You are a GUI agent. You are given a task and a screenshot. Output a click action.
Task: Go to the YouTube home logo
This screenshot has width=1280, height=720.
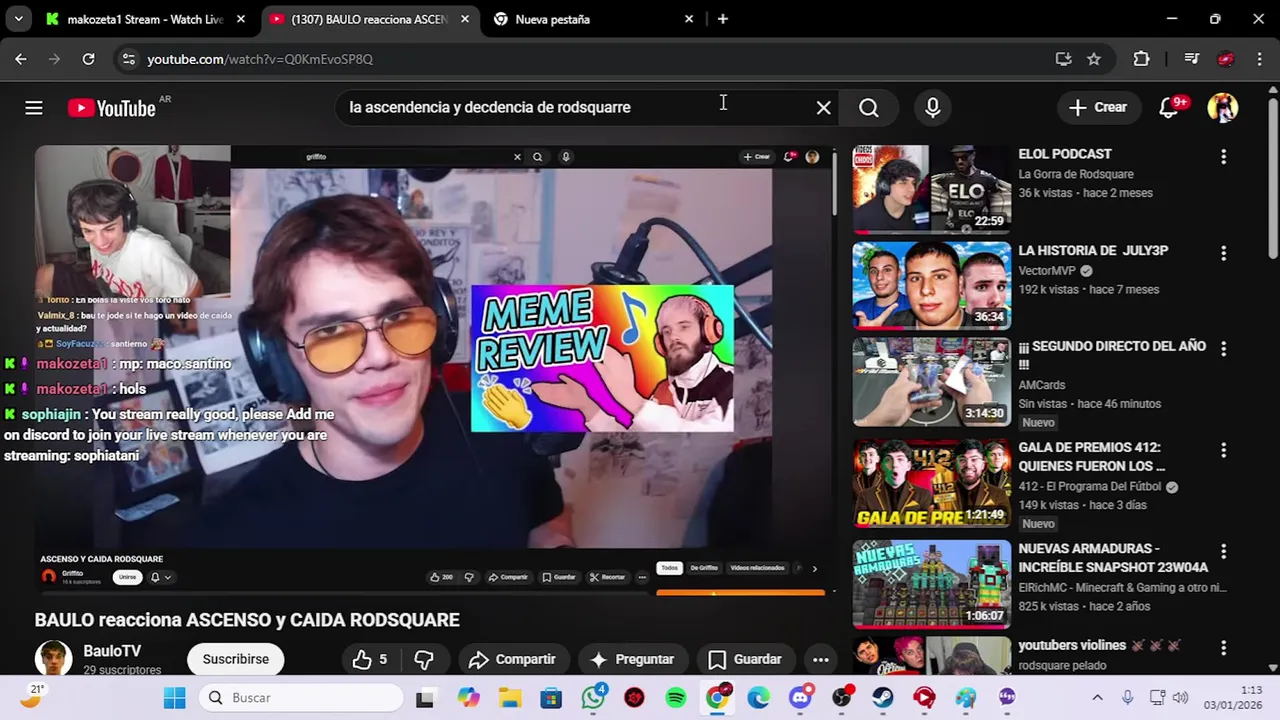pyautogui.click(x=112, y=108)
